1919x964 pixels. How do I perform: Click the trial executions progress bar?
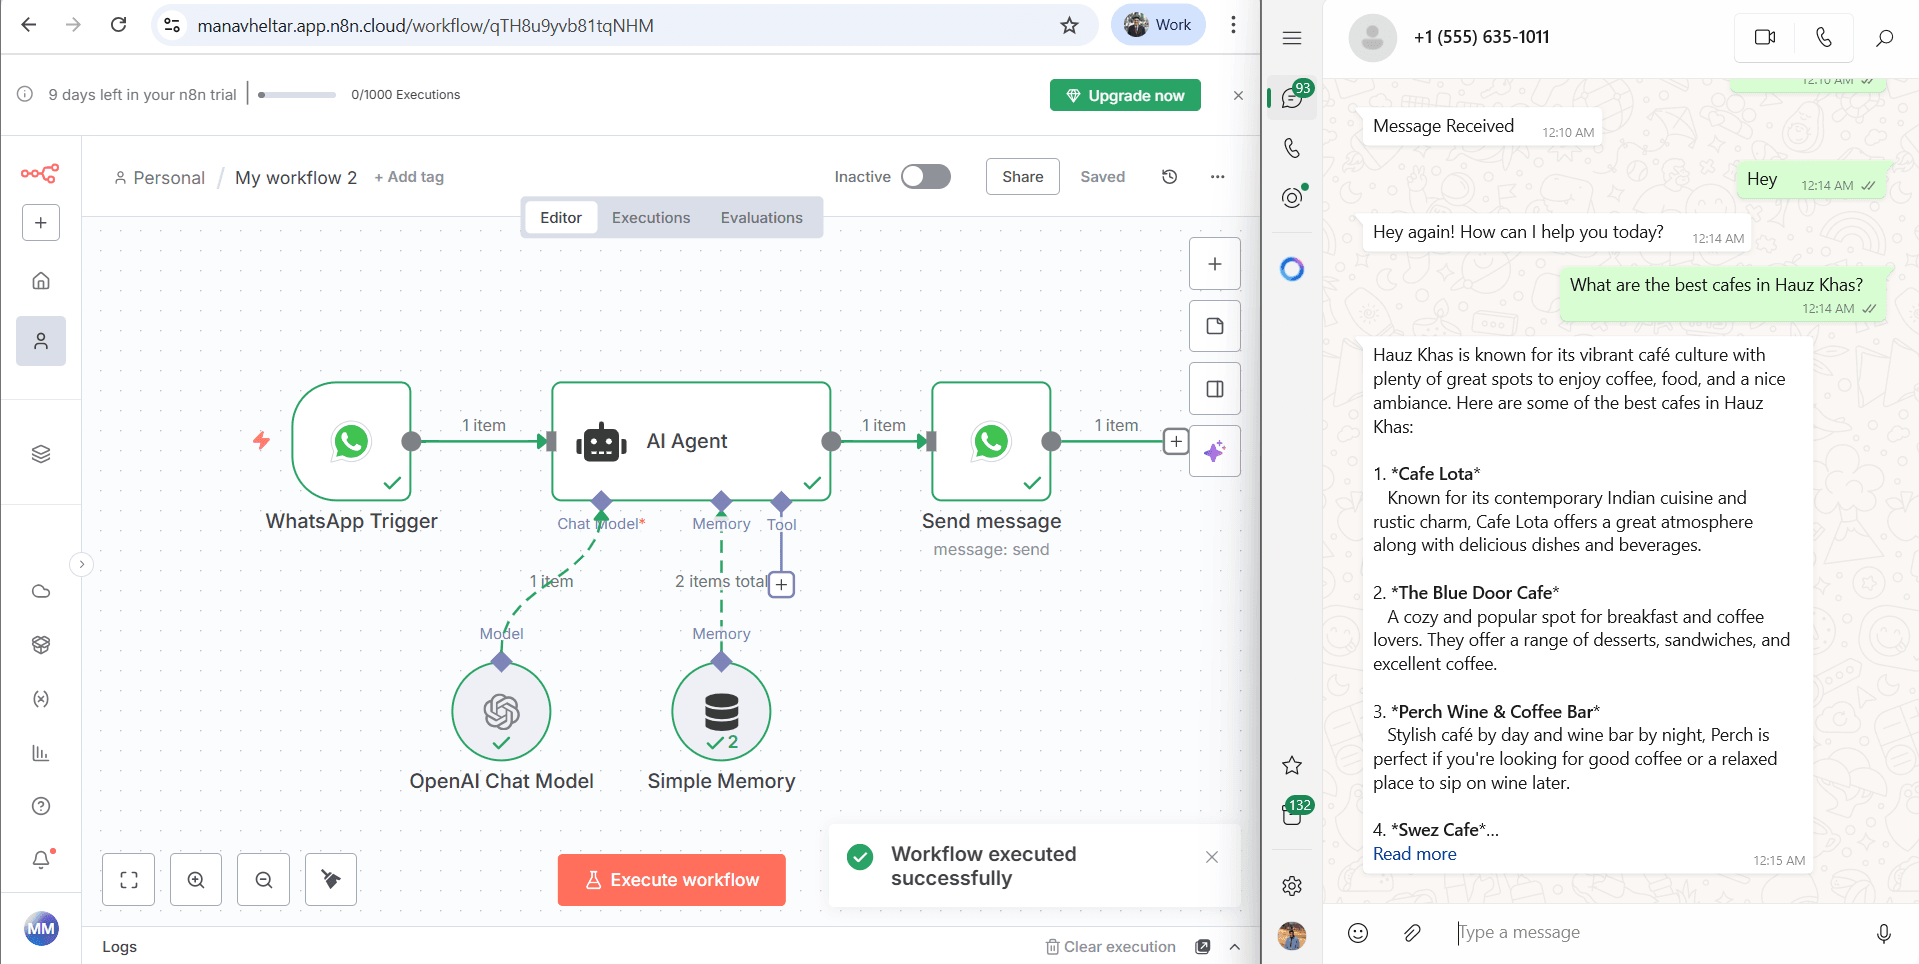296,95
